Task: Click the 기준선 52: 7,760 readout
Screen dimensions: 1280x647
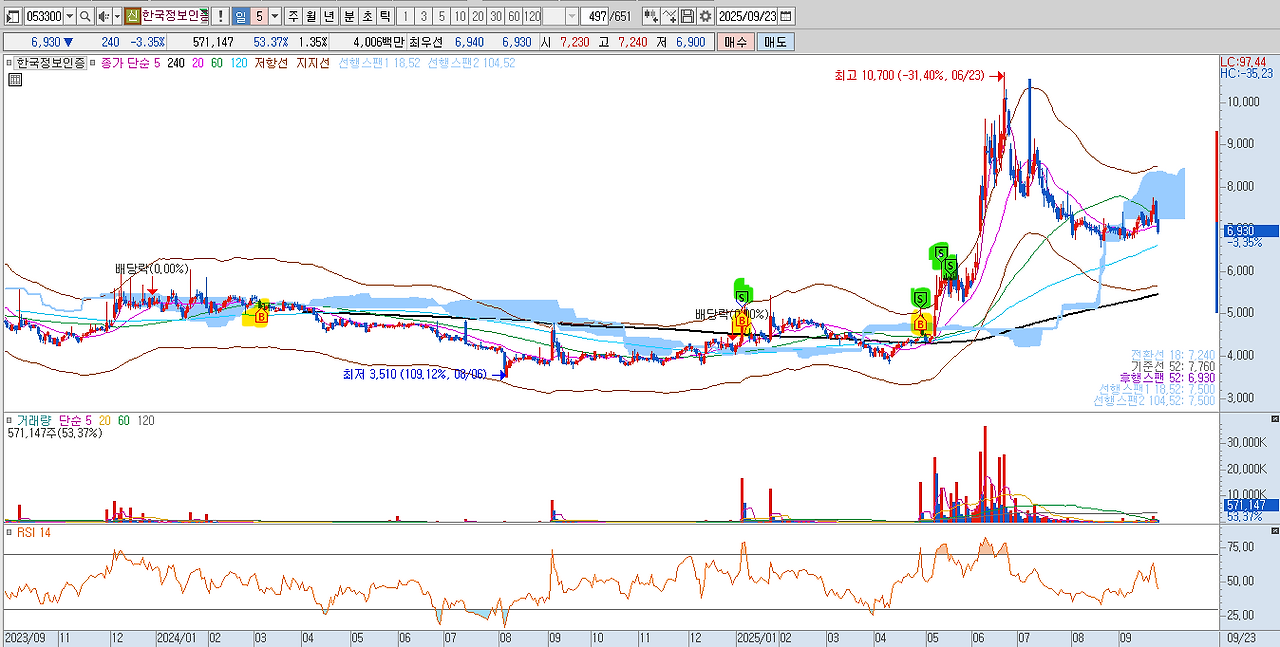Action: point(1173,367)
